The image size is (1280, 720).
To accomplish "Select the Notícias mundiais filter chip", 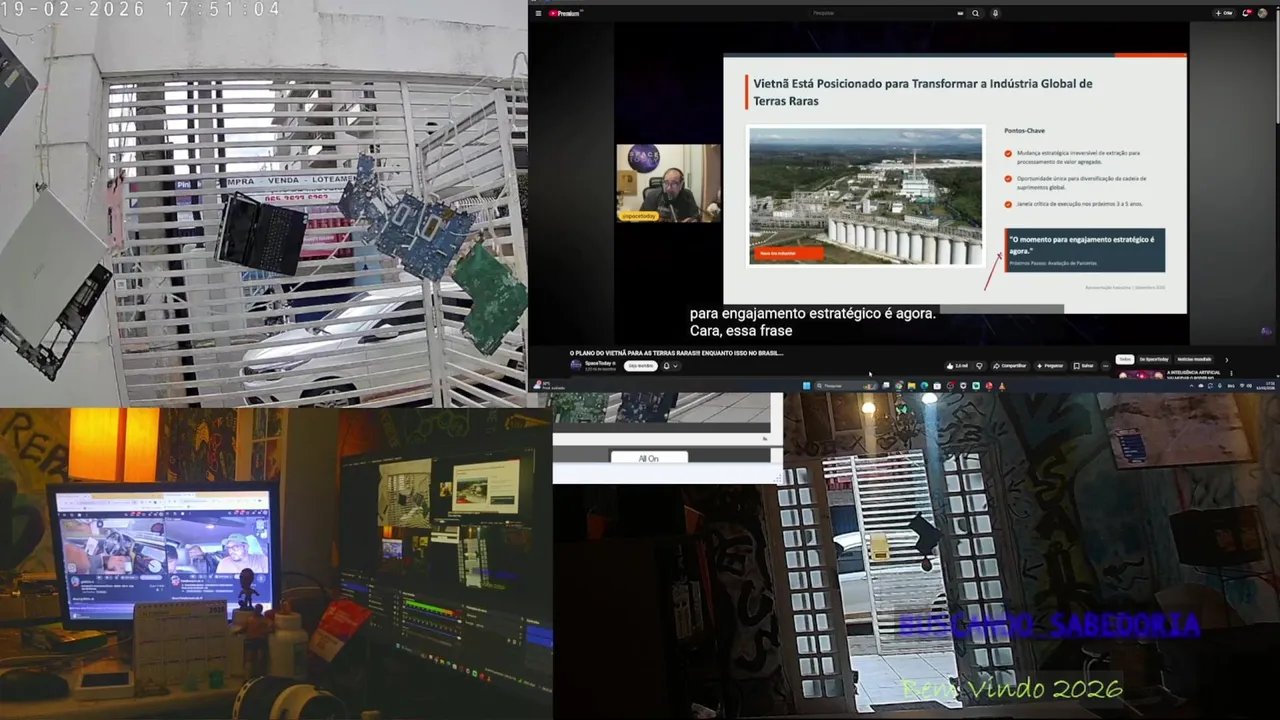I will click(x=1195, y=359).
